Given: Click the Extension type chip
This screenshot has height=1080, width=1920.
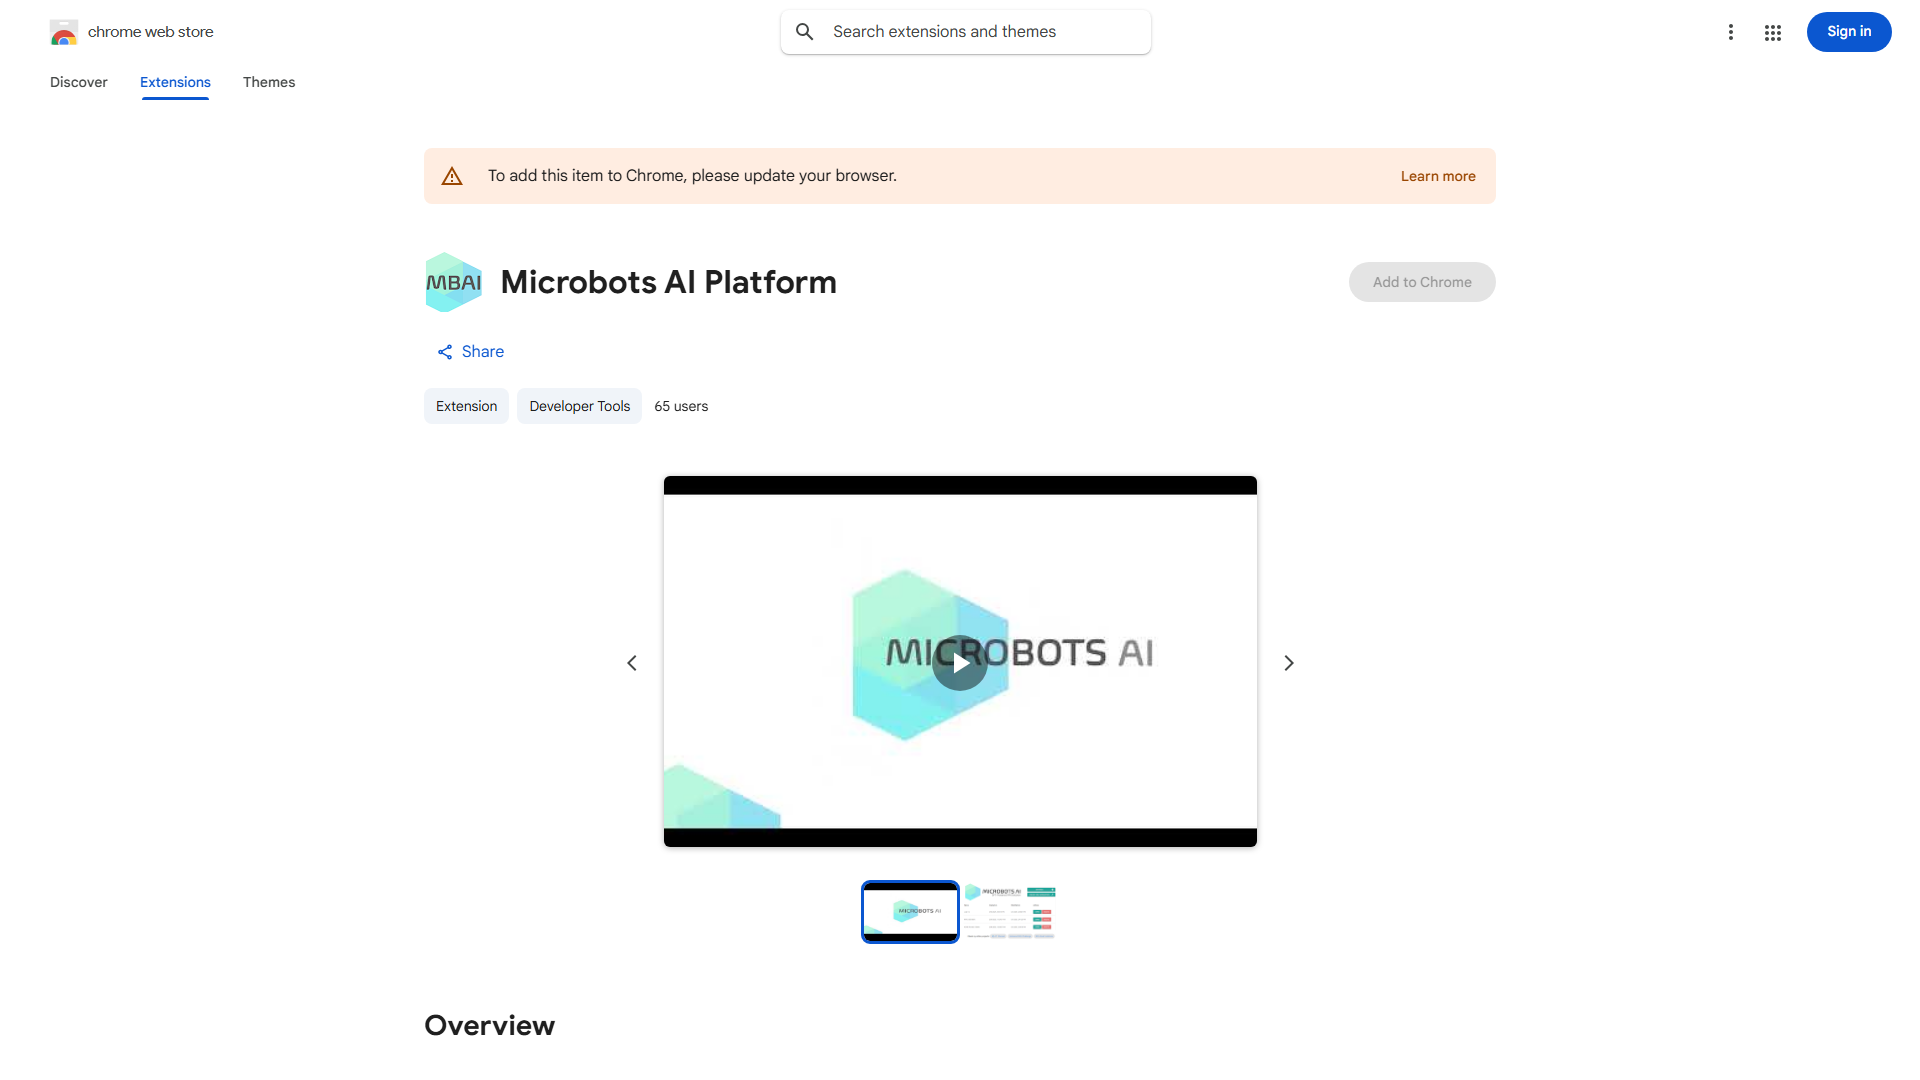Looking at the screenshot, I should 466,406.
